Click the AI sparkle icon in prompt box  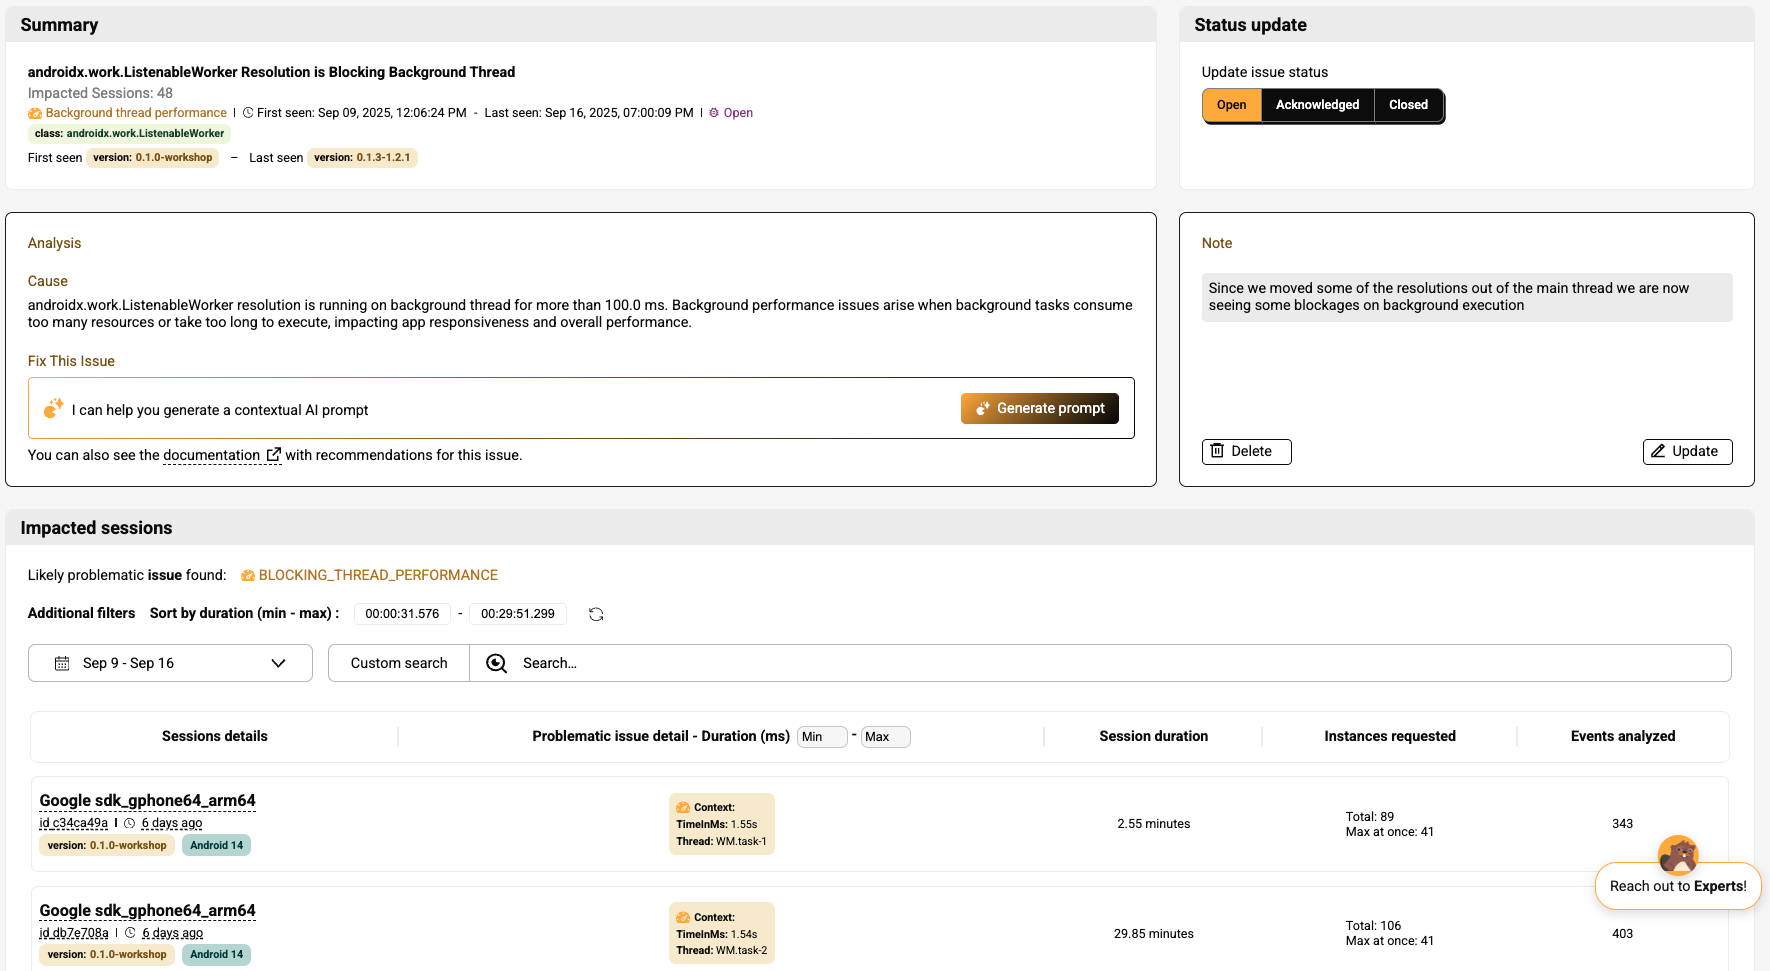(x=54, y=409)
